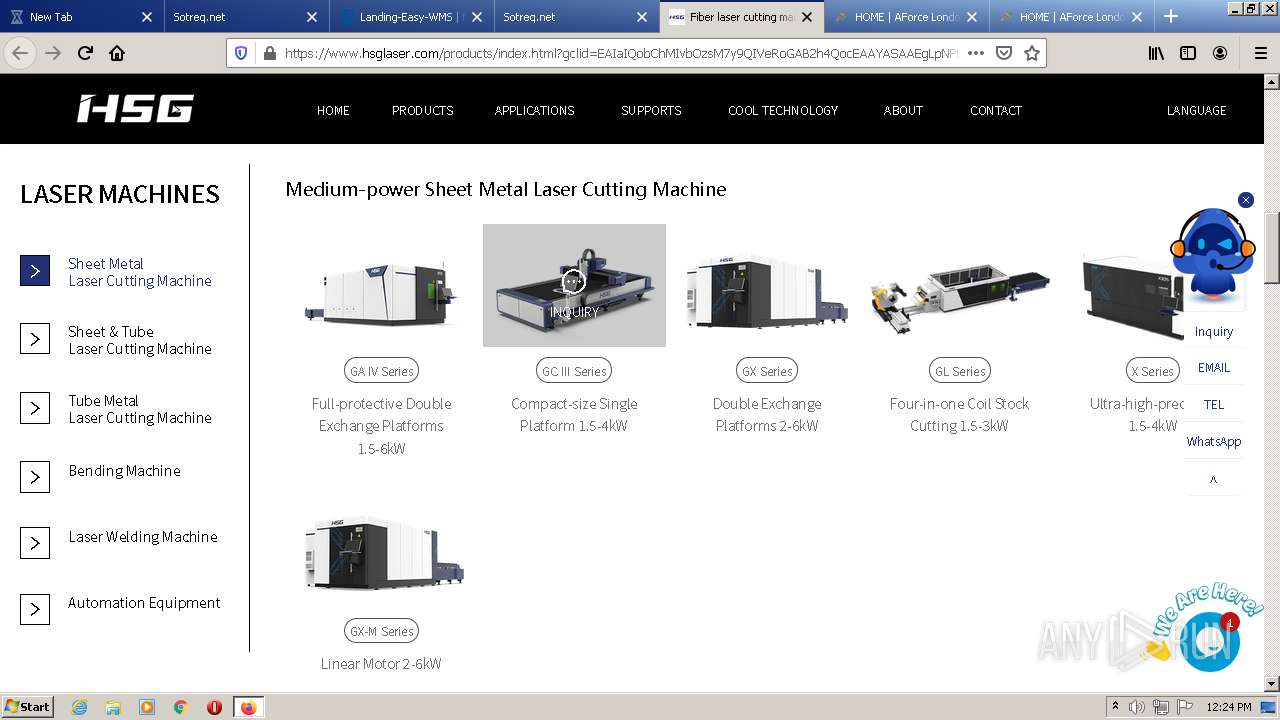The image size is (1280, 720).
Task: Click the browser forward arrow
Action: click(53, 53)
